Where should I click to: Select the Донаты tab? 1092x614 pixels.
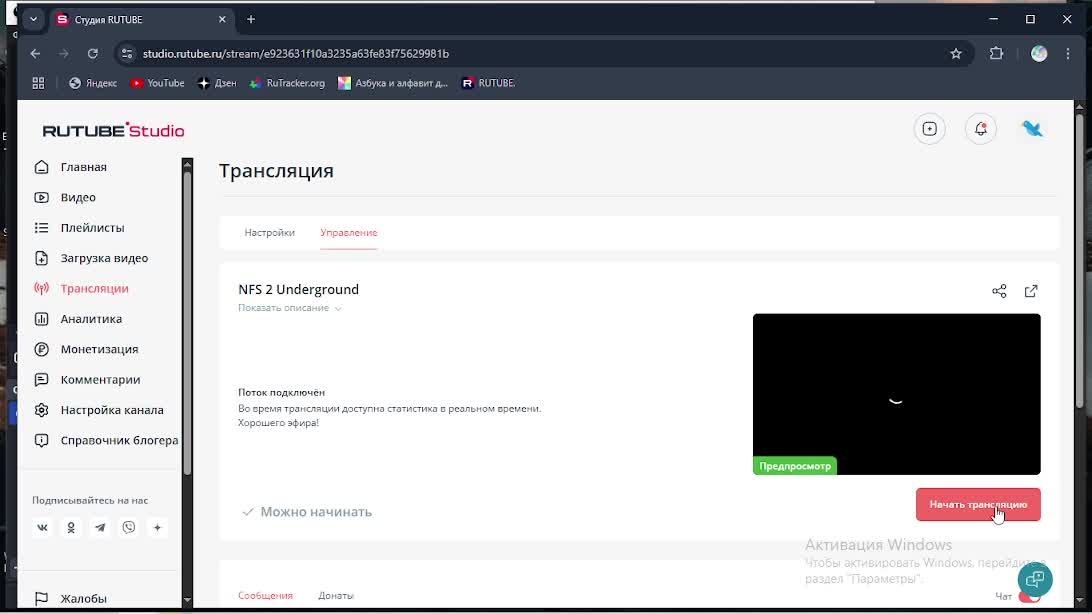point(336,596)
